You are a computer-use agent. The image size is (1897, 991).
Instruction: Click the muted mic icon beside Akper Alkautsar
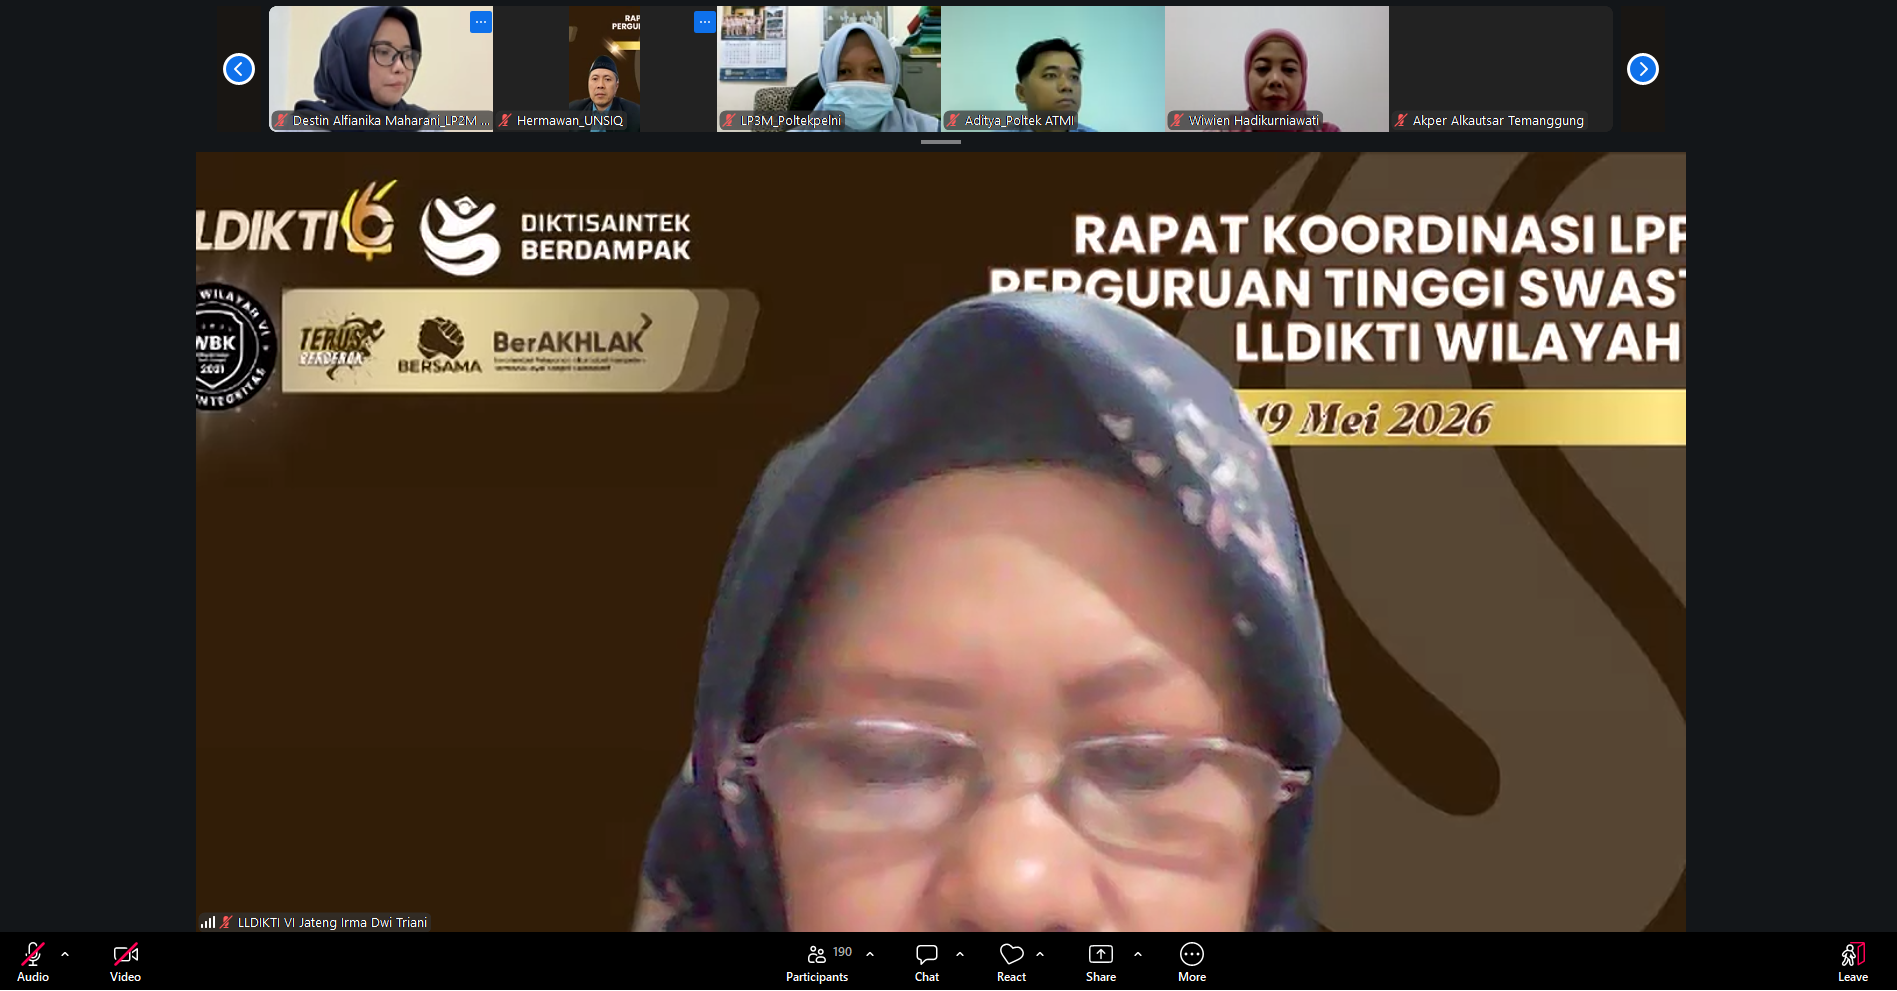pos(1402,121)
